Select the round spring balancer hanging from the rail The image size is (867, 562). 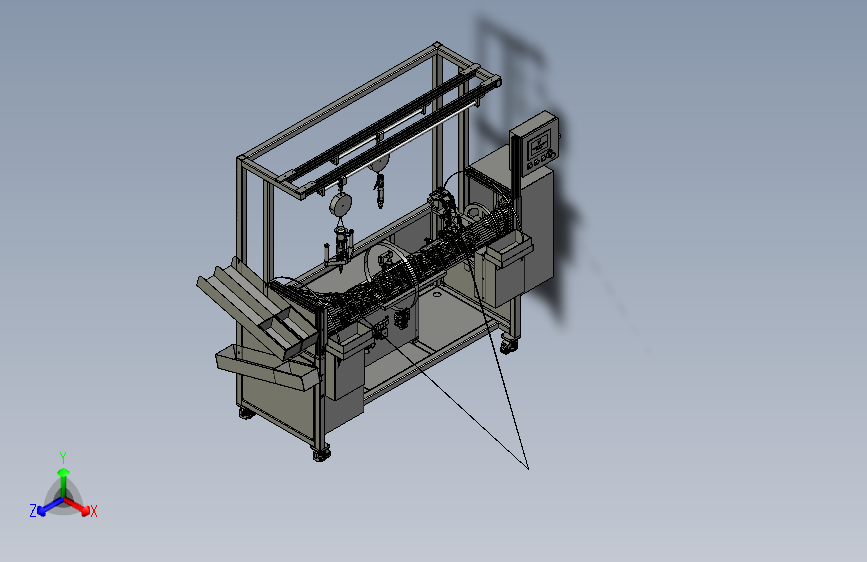pyautogui.click(x=341, y=205)
